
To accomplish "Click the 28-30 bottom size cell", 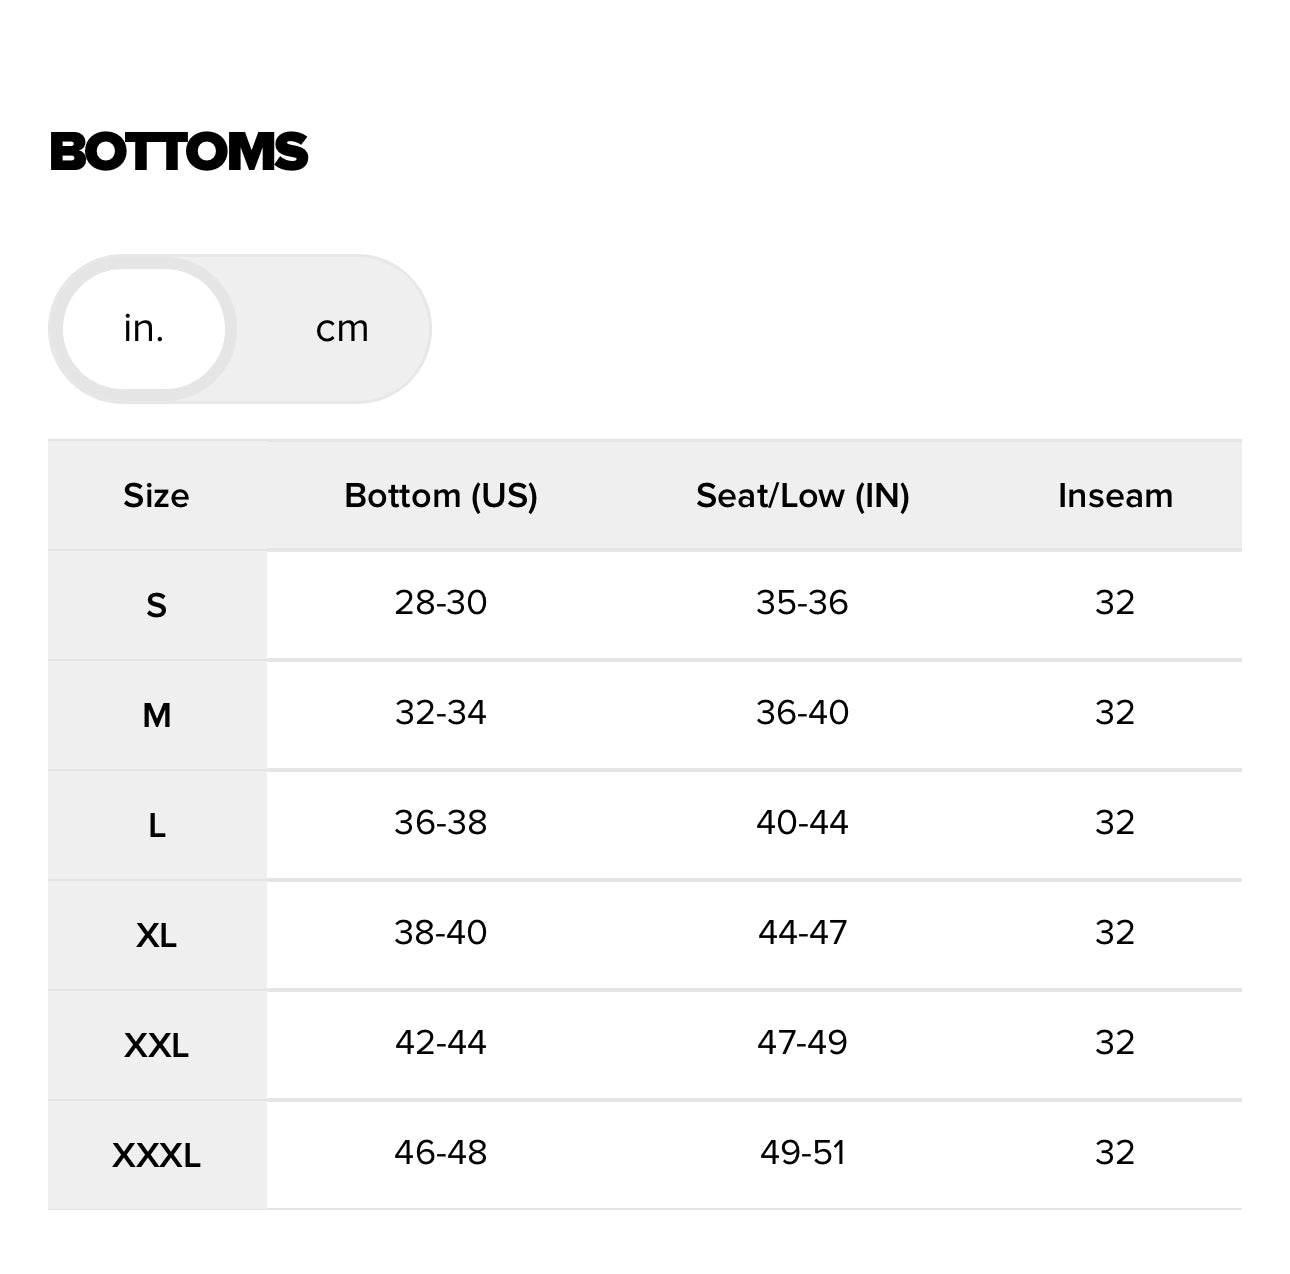I will click(x=441, y=603).
